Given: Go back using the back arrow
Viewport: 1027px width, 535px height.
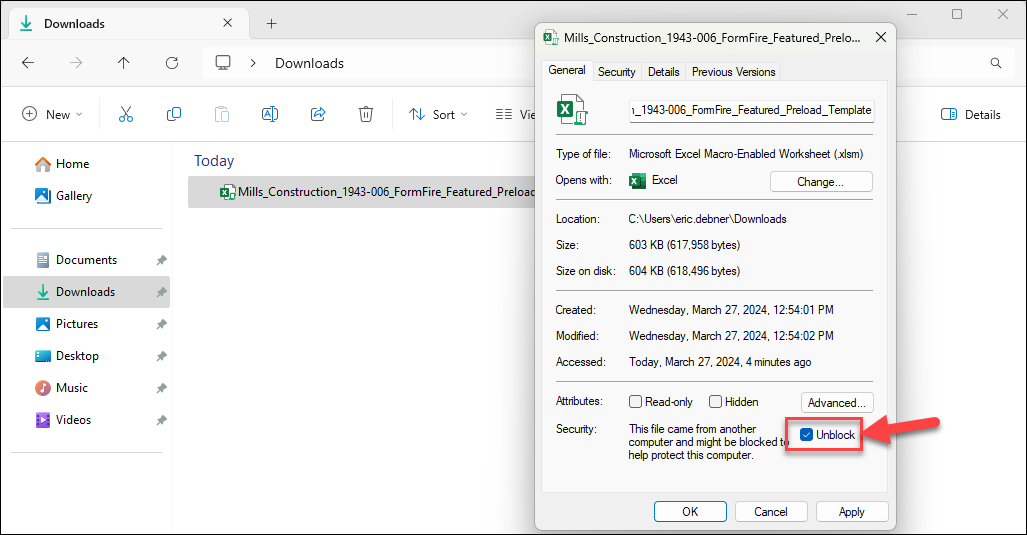Looking at the screenshot, I should click(x=28, y=63).
